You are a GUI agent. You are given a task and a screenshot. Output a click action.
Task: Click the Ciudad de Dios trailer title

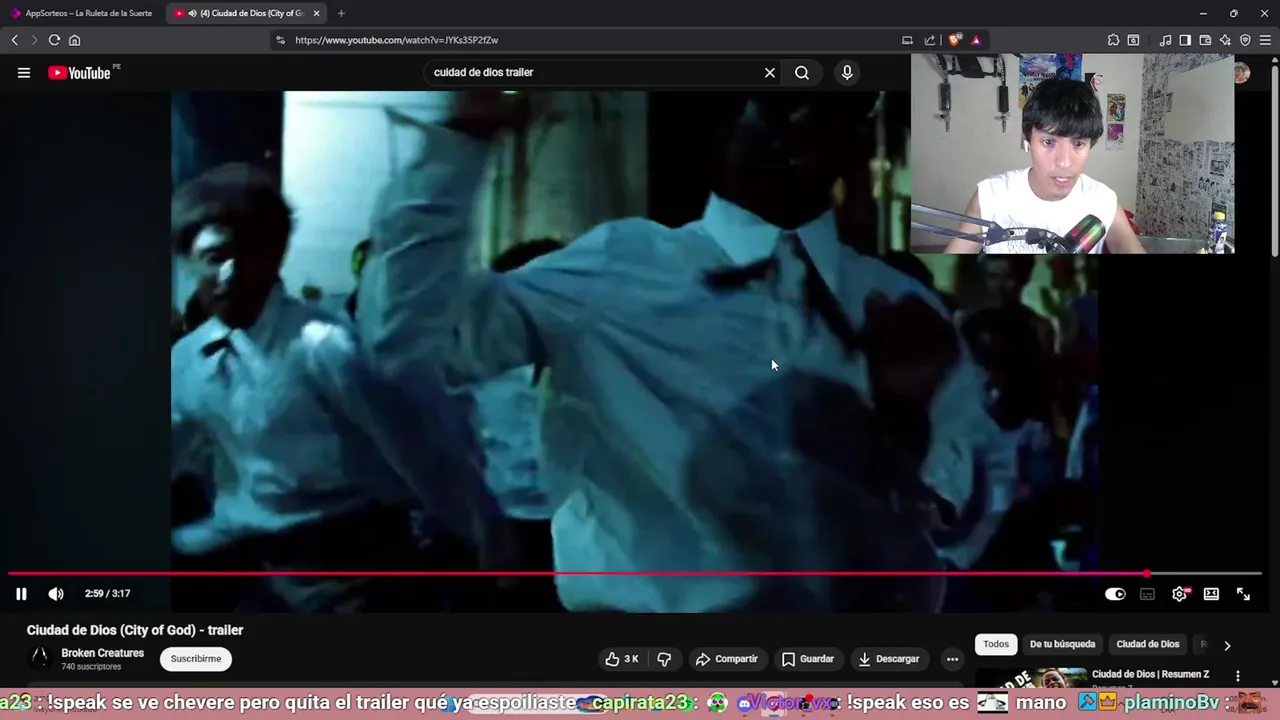[135, 630]
